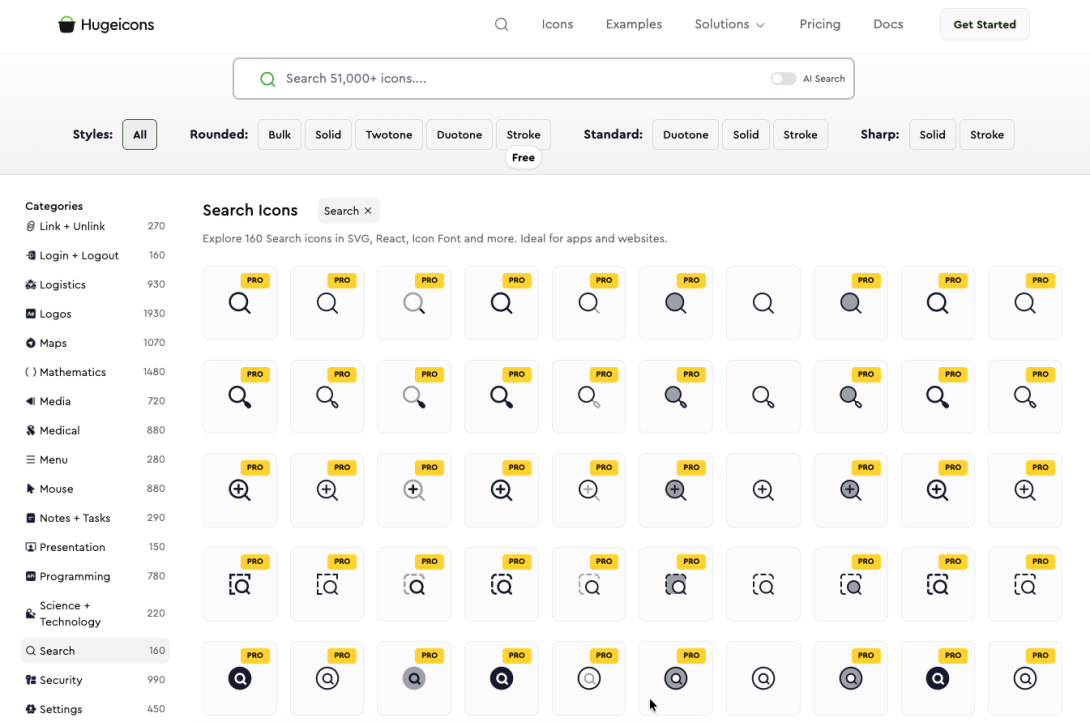Enable the AI Search toggle
The width and height of the screenshot is (1090, 722).
coord(783,78)
